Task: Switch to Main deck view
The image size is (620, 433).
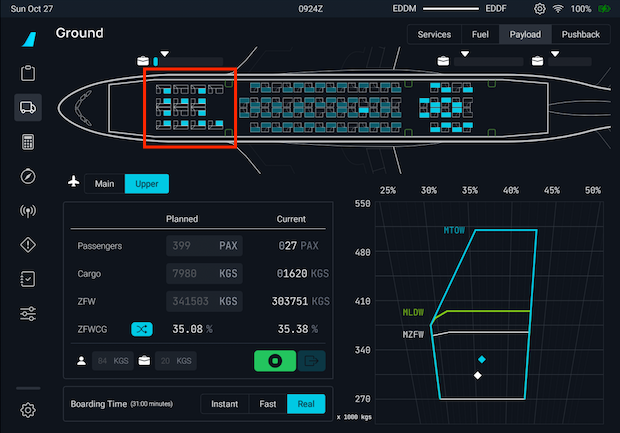Action: point(105,183)
